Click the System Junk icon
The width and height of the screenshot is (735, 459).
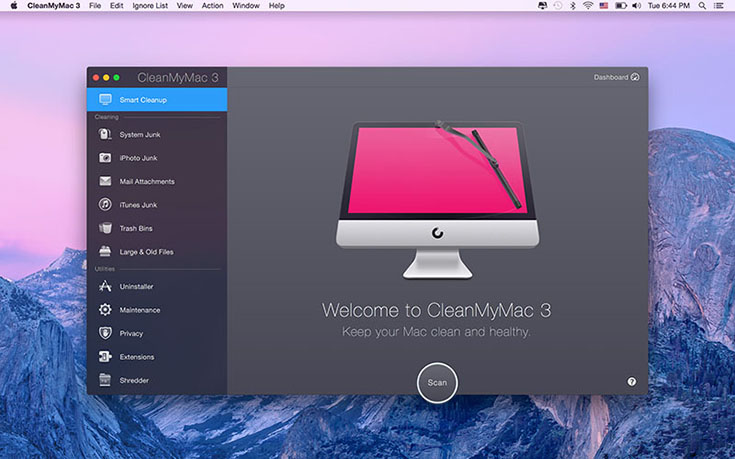coord(105,135)
